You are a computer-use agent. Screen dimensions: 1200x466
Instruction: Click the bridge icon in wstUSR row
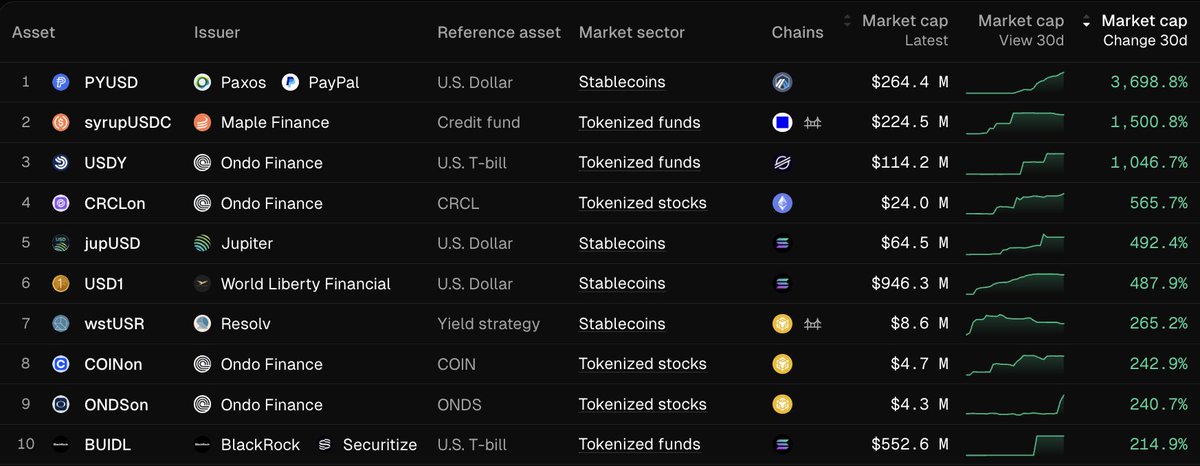[x=812, y=324]
